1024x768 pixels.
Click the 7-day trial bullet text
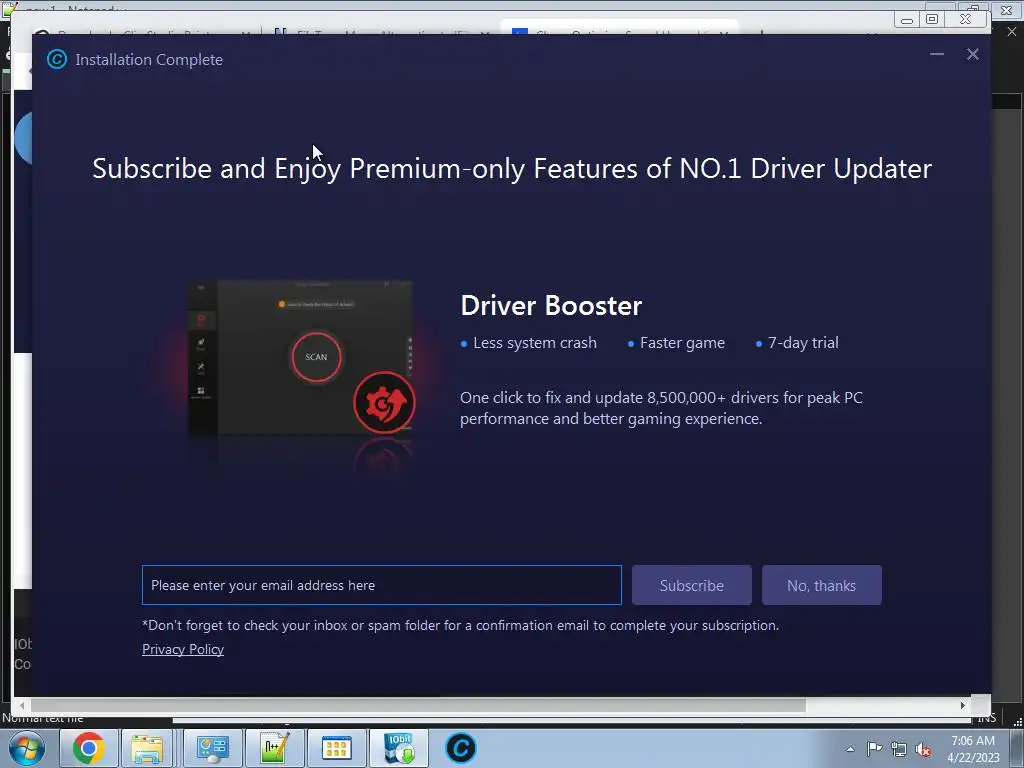click(x=803, y=343)
